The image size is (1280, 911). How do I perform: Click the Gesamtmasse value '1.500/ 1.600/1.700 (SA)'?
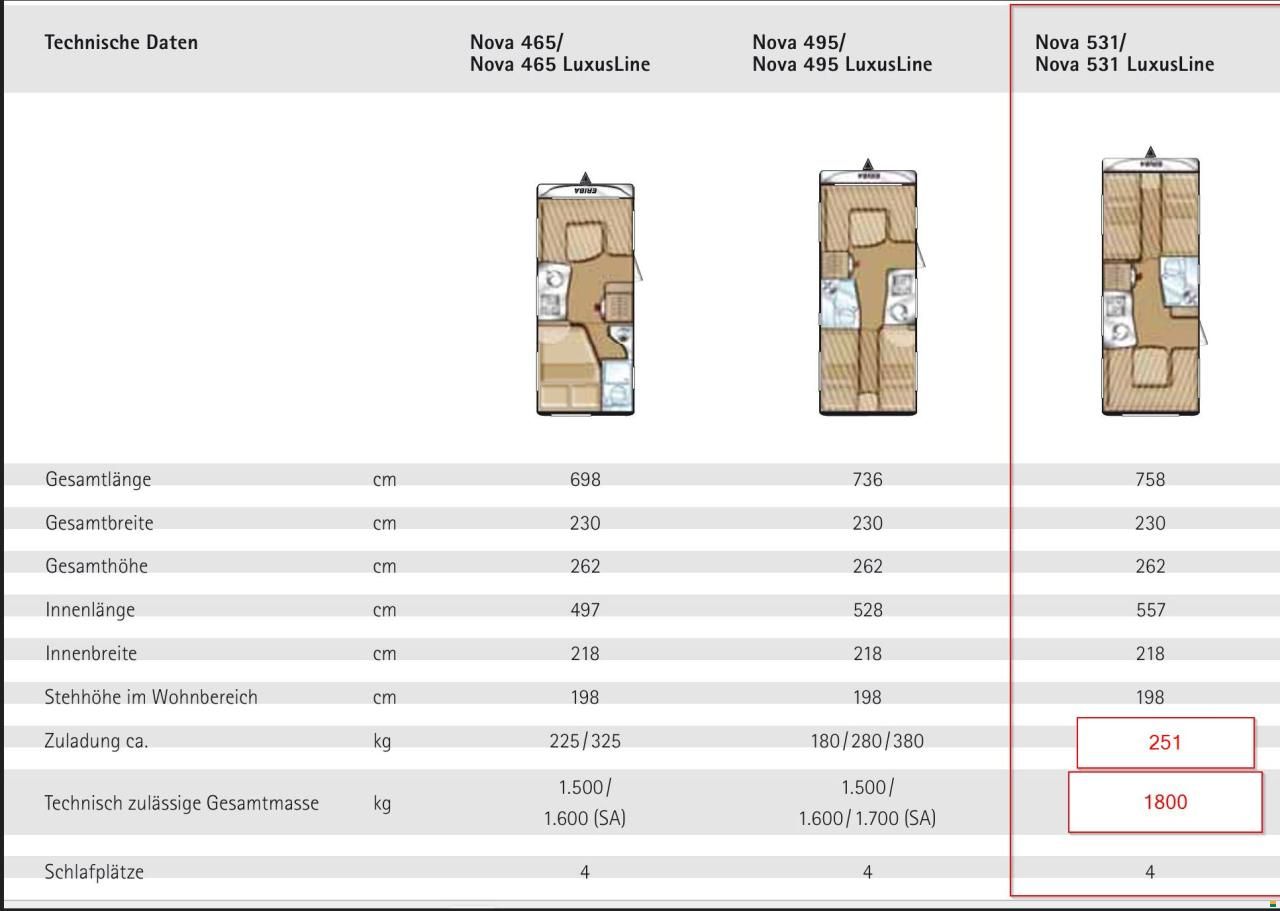(x=867, y=803)
